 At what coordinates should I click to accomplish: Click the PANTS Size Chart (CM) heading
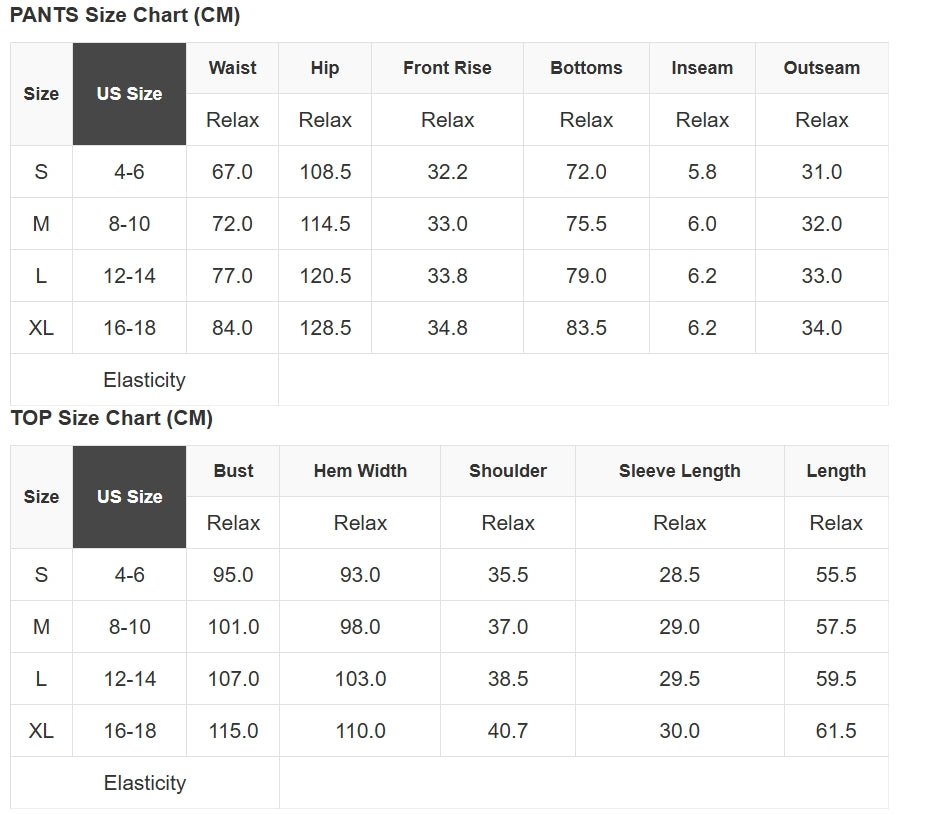(125, 16)
